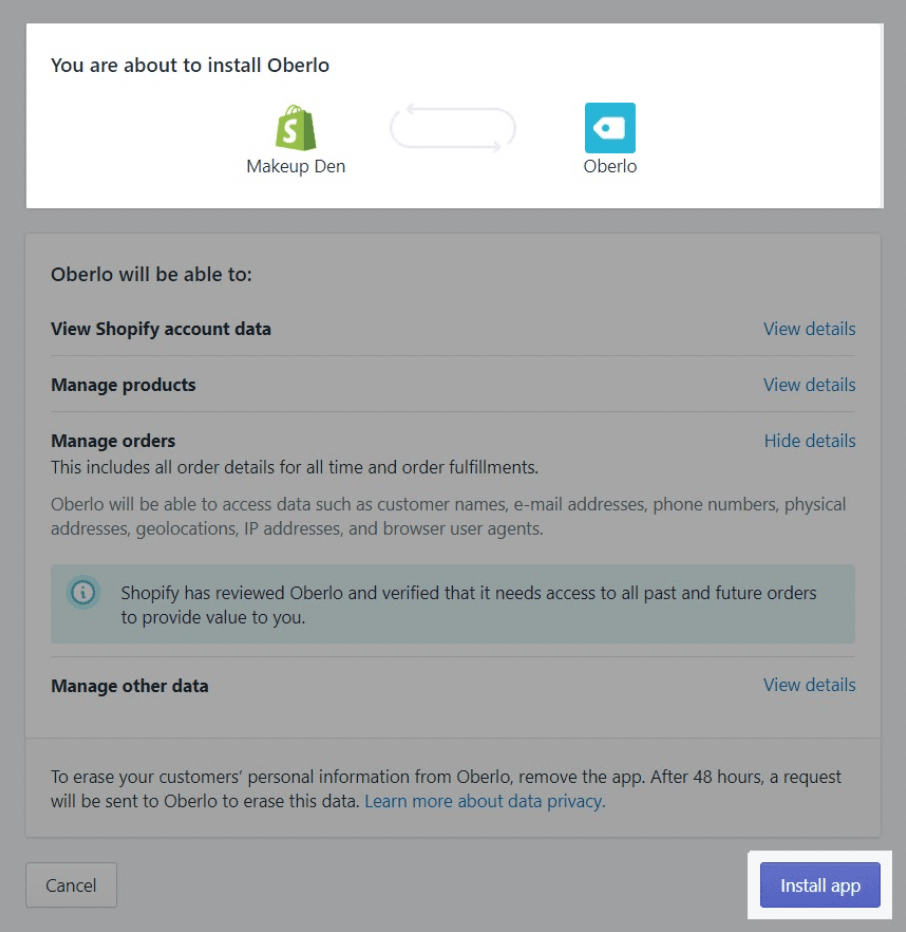
Task: Click the 'Oberlo will be able to:' heading
Action: (151, 274)
